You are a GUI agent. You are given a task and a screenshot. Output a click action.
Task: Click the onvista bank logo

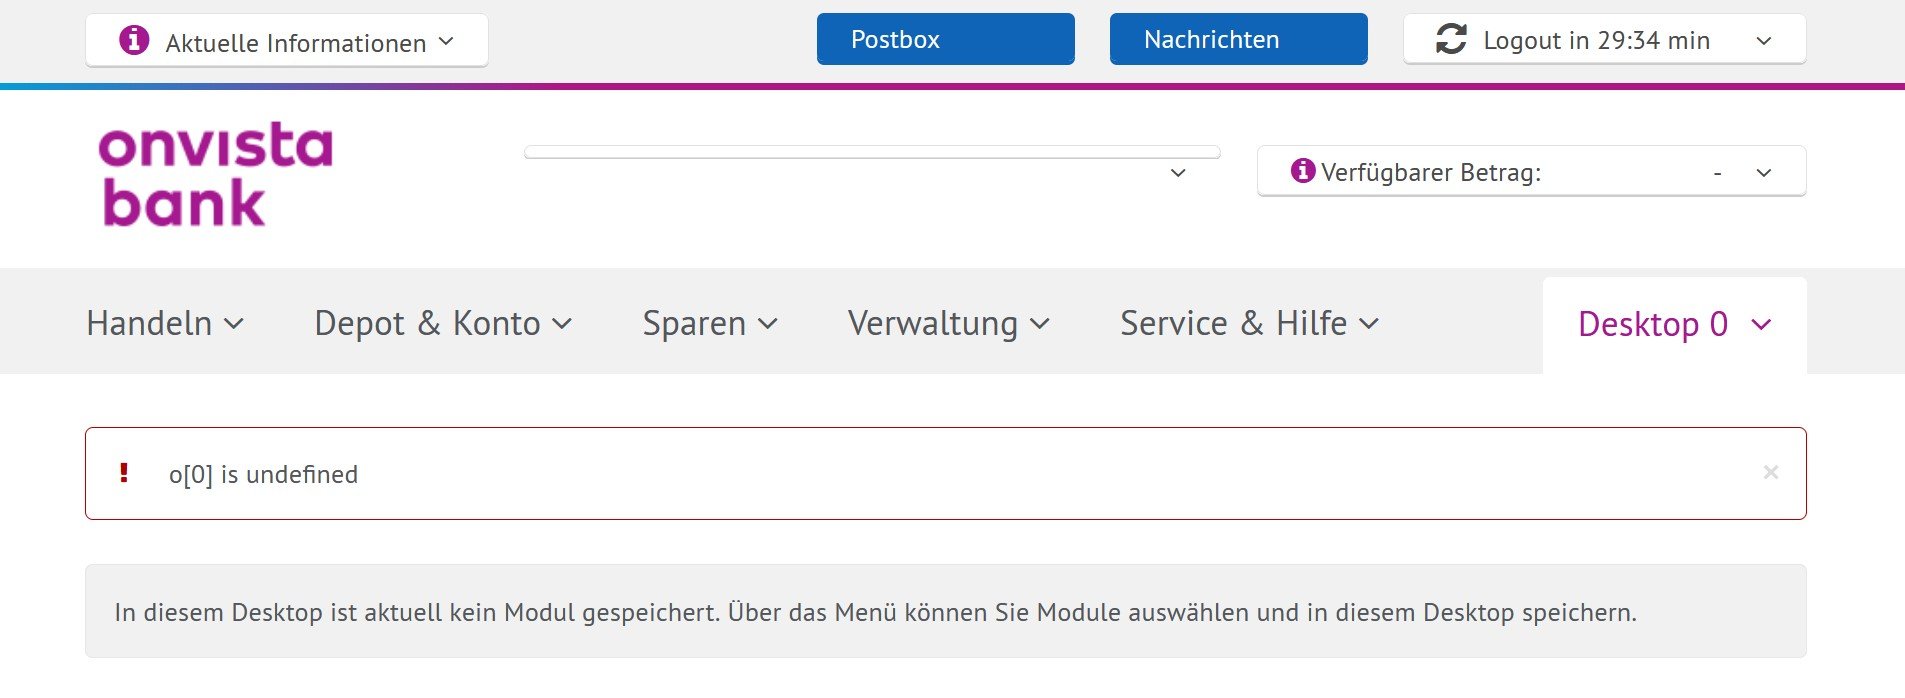(215, 176)
